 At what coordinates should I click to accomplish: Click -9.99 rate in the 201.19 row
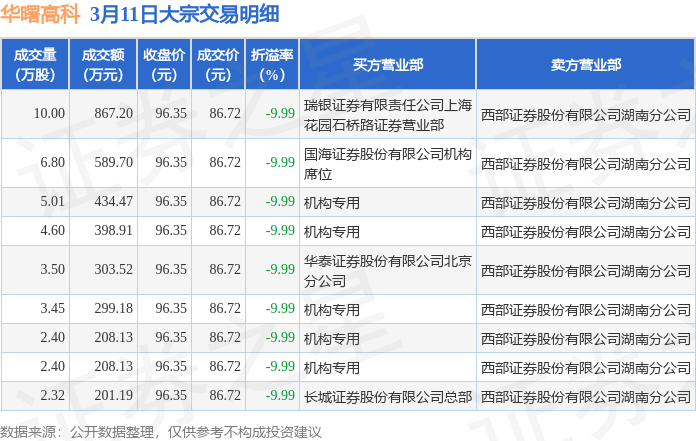point(280,395)
